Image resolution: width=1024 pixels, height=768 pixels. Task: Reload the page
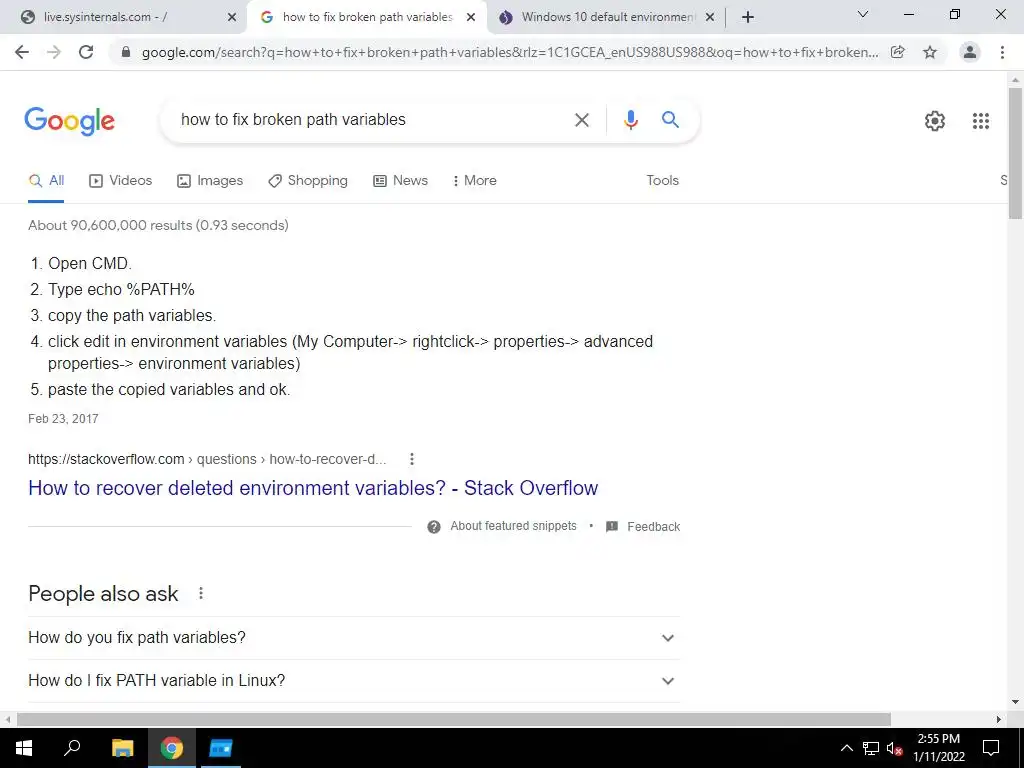pos(86,52)
